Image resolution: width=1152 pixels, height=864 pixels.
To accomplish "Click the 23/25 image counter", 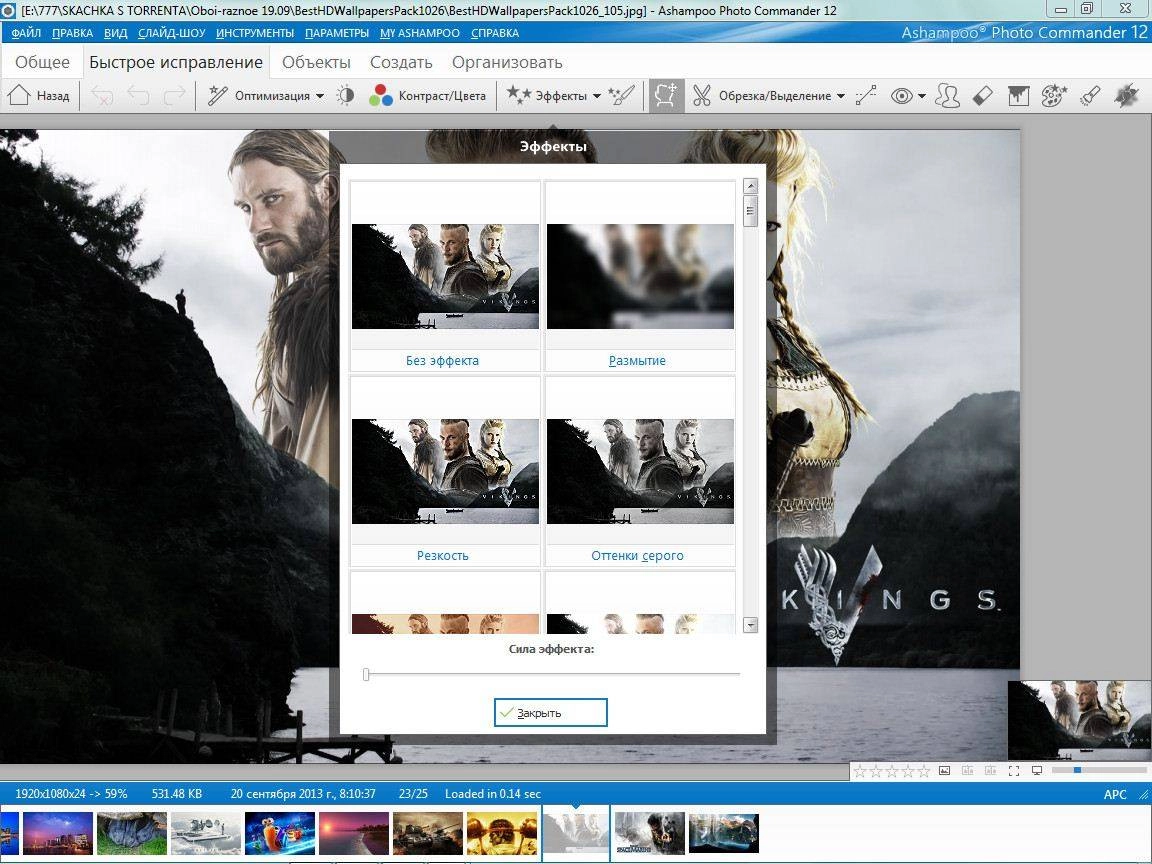I will (x=413, y=794).
